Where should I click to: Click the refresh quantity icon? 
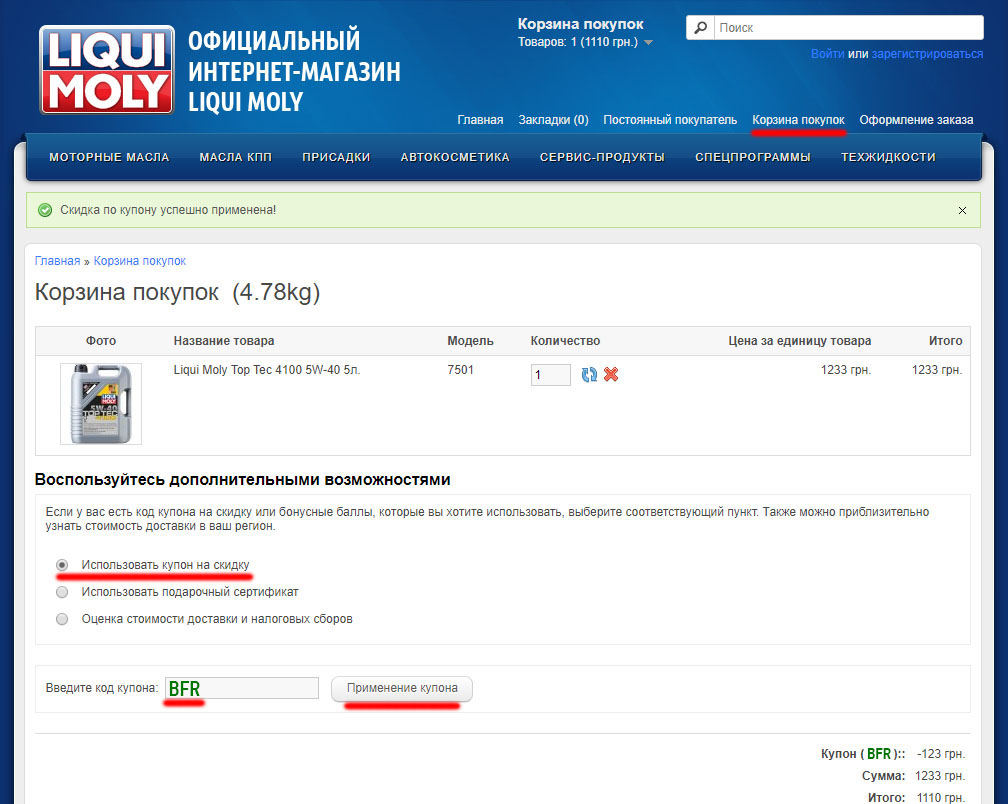coord(589,375)
